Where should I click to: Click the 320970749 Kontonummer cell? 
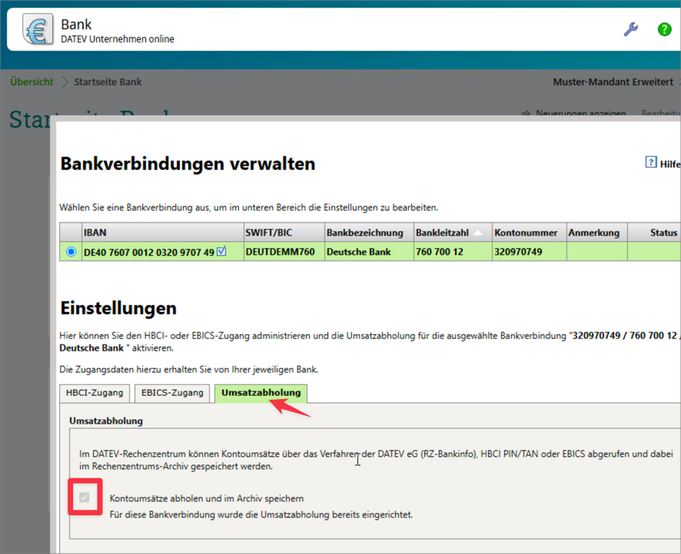pos(529,252)
